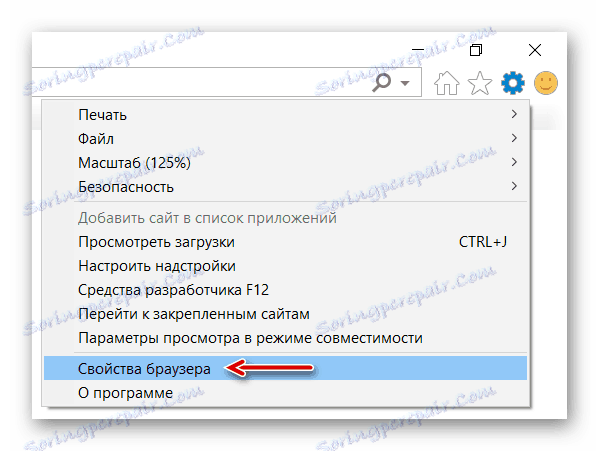The image size is (599, 451).
Task: Select Свойства браузера
Action: [x=285, y=368]
